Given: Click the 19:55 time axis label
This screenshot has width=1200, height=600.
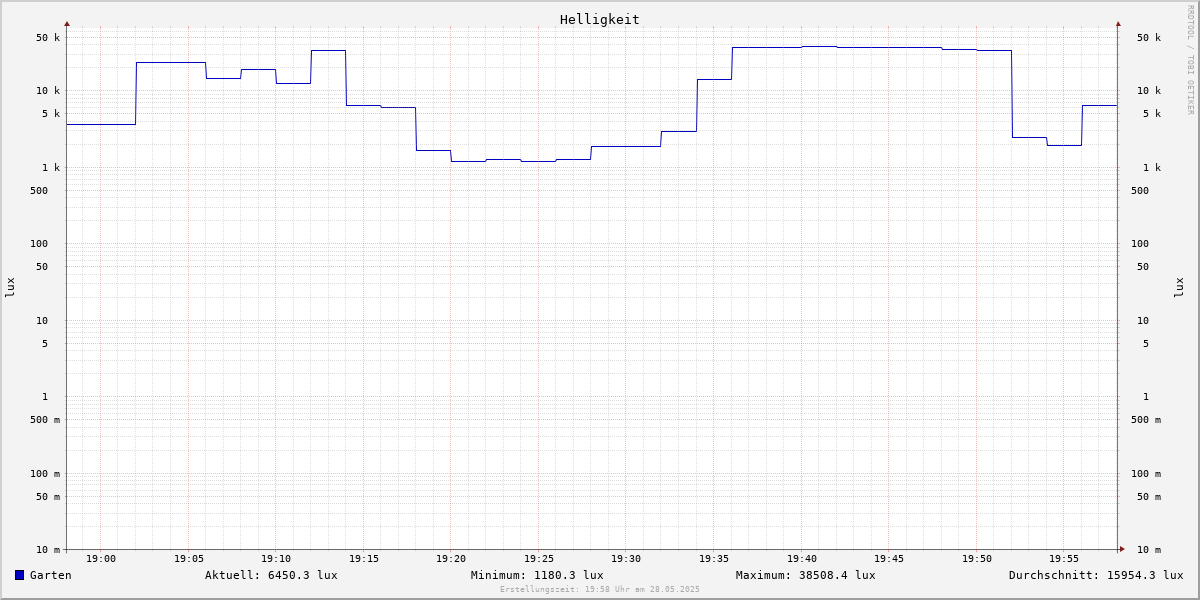Looking at the screenshot, I should (1064, 559).
